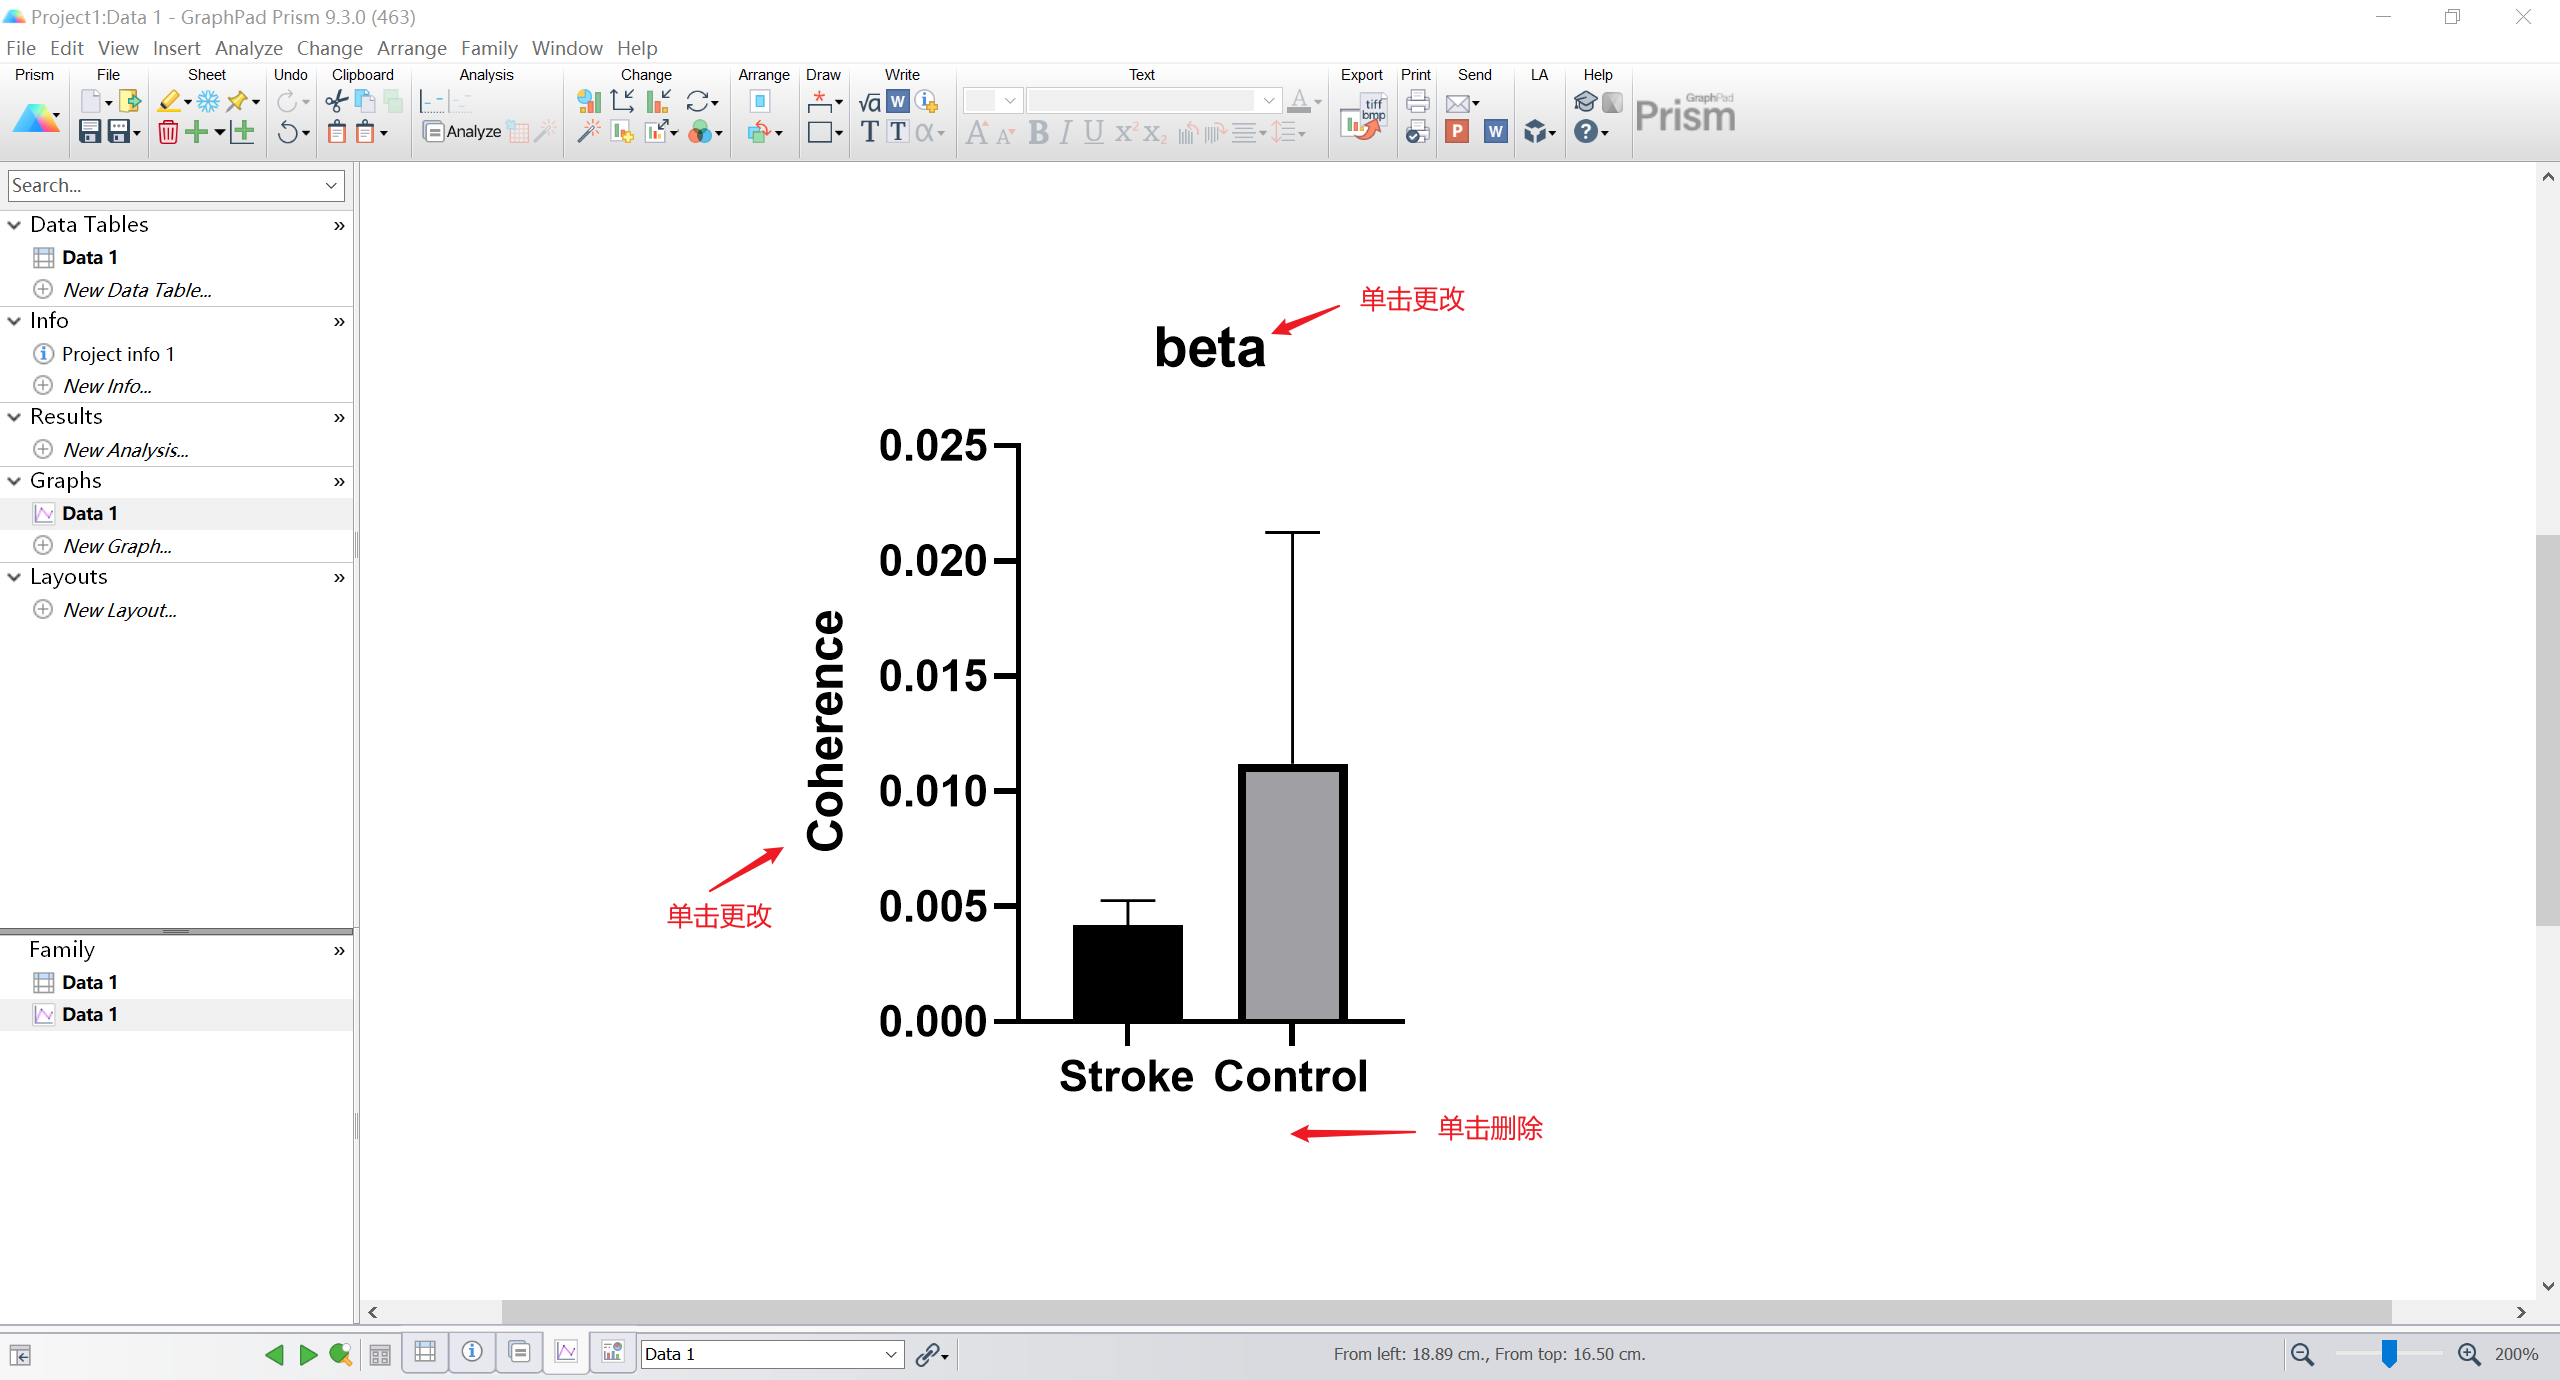Switch to data table section tab icon

click(425, 1353)
